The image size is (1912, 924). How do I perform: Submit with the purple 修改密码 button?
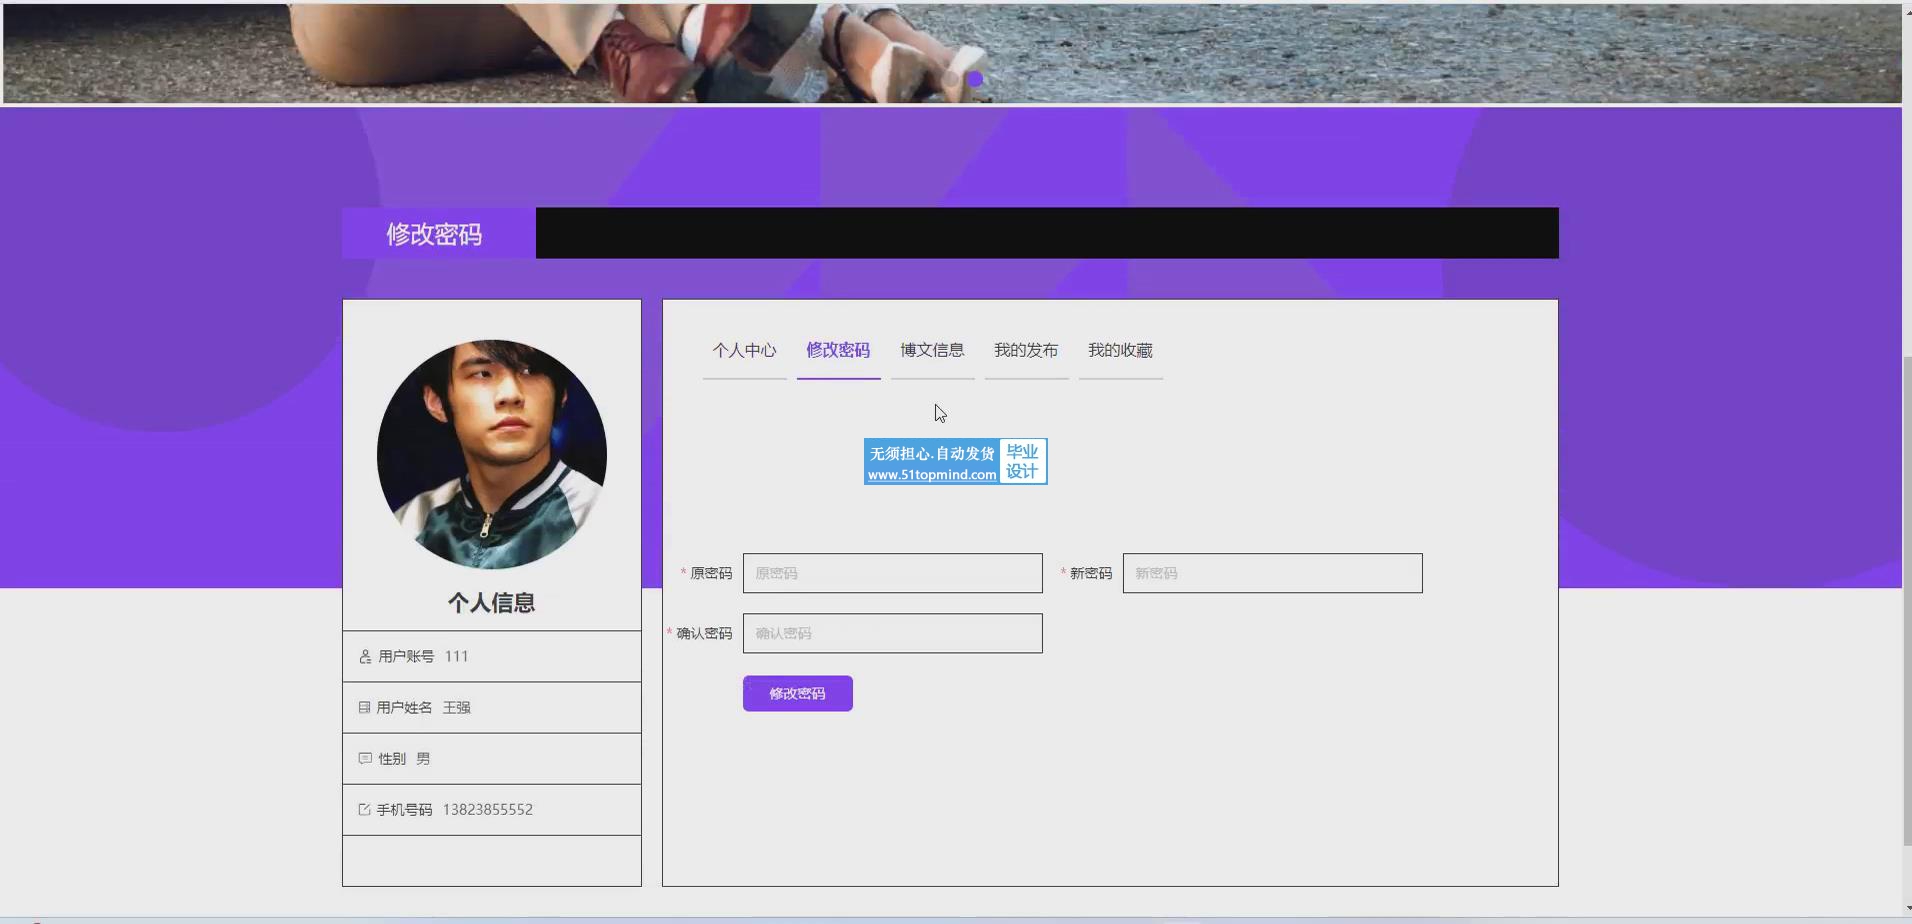coord(797,693)
